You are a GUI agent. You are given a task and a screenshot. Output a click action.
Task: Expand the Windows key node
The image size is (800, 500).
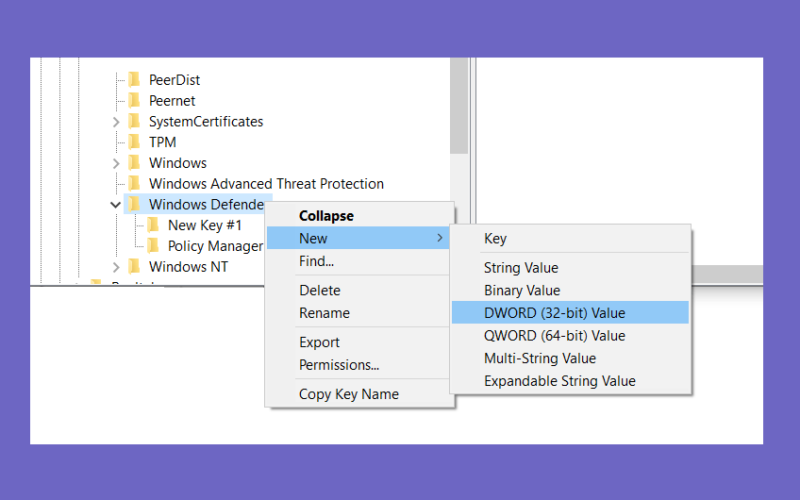pos(116,163)
